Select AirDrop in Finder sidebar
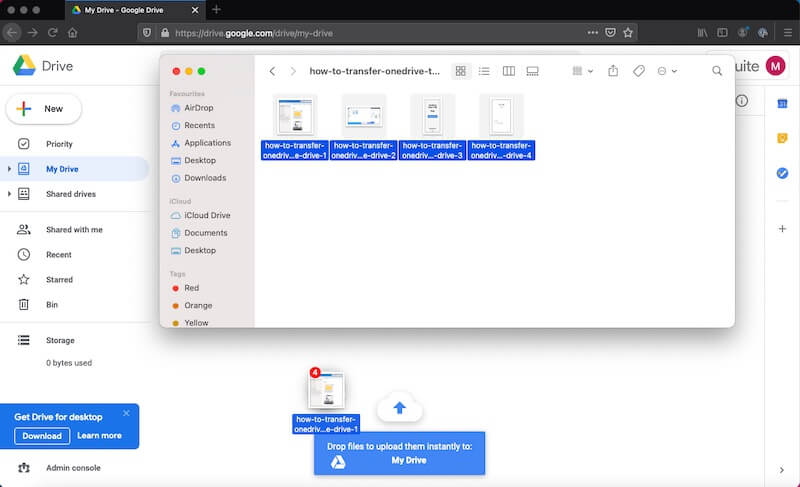Viewport: 800px width, 487px height. click(x=199, y=108)
